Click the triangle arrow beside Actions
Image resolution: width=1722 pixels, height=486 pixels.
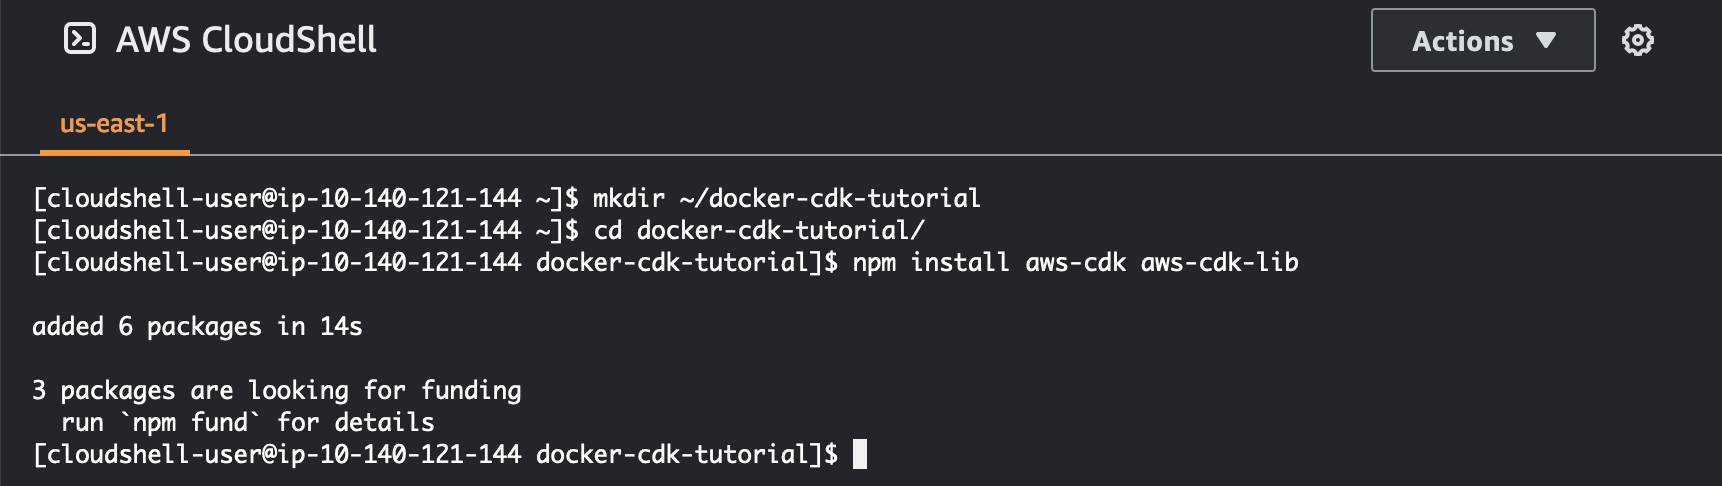point(1546,41)
